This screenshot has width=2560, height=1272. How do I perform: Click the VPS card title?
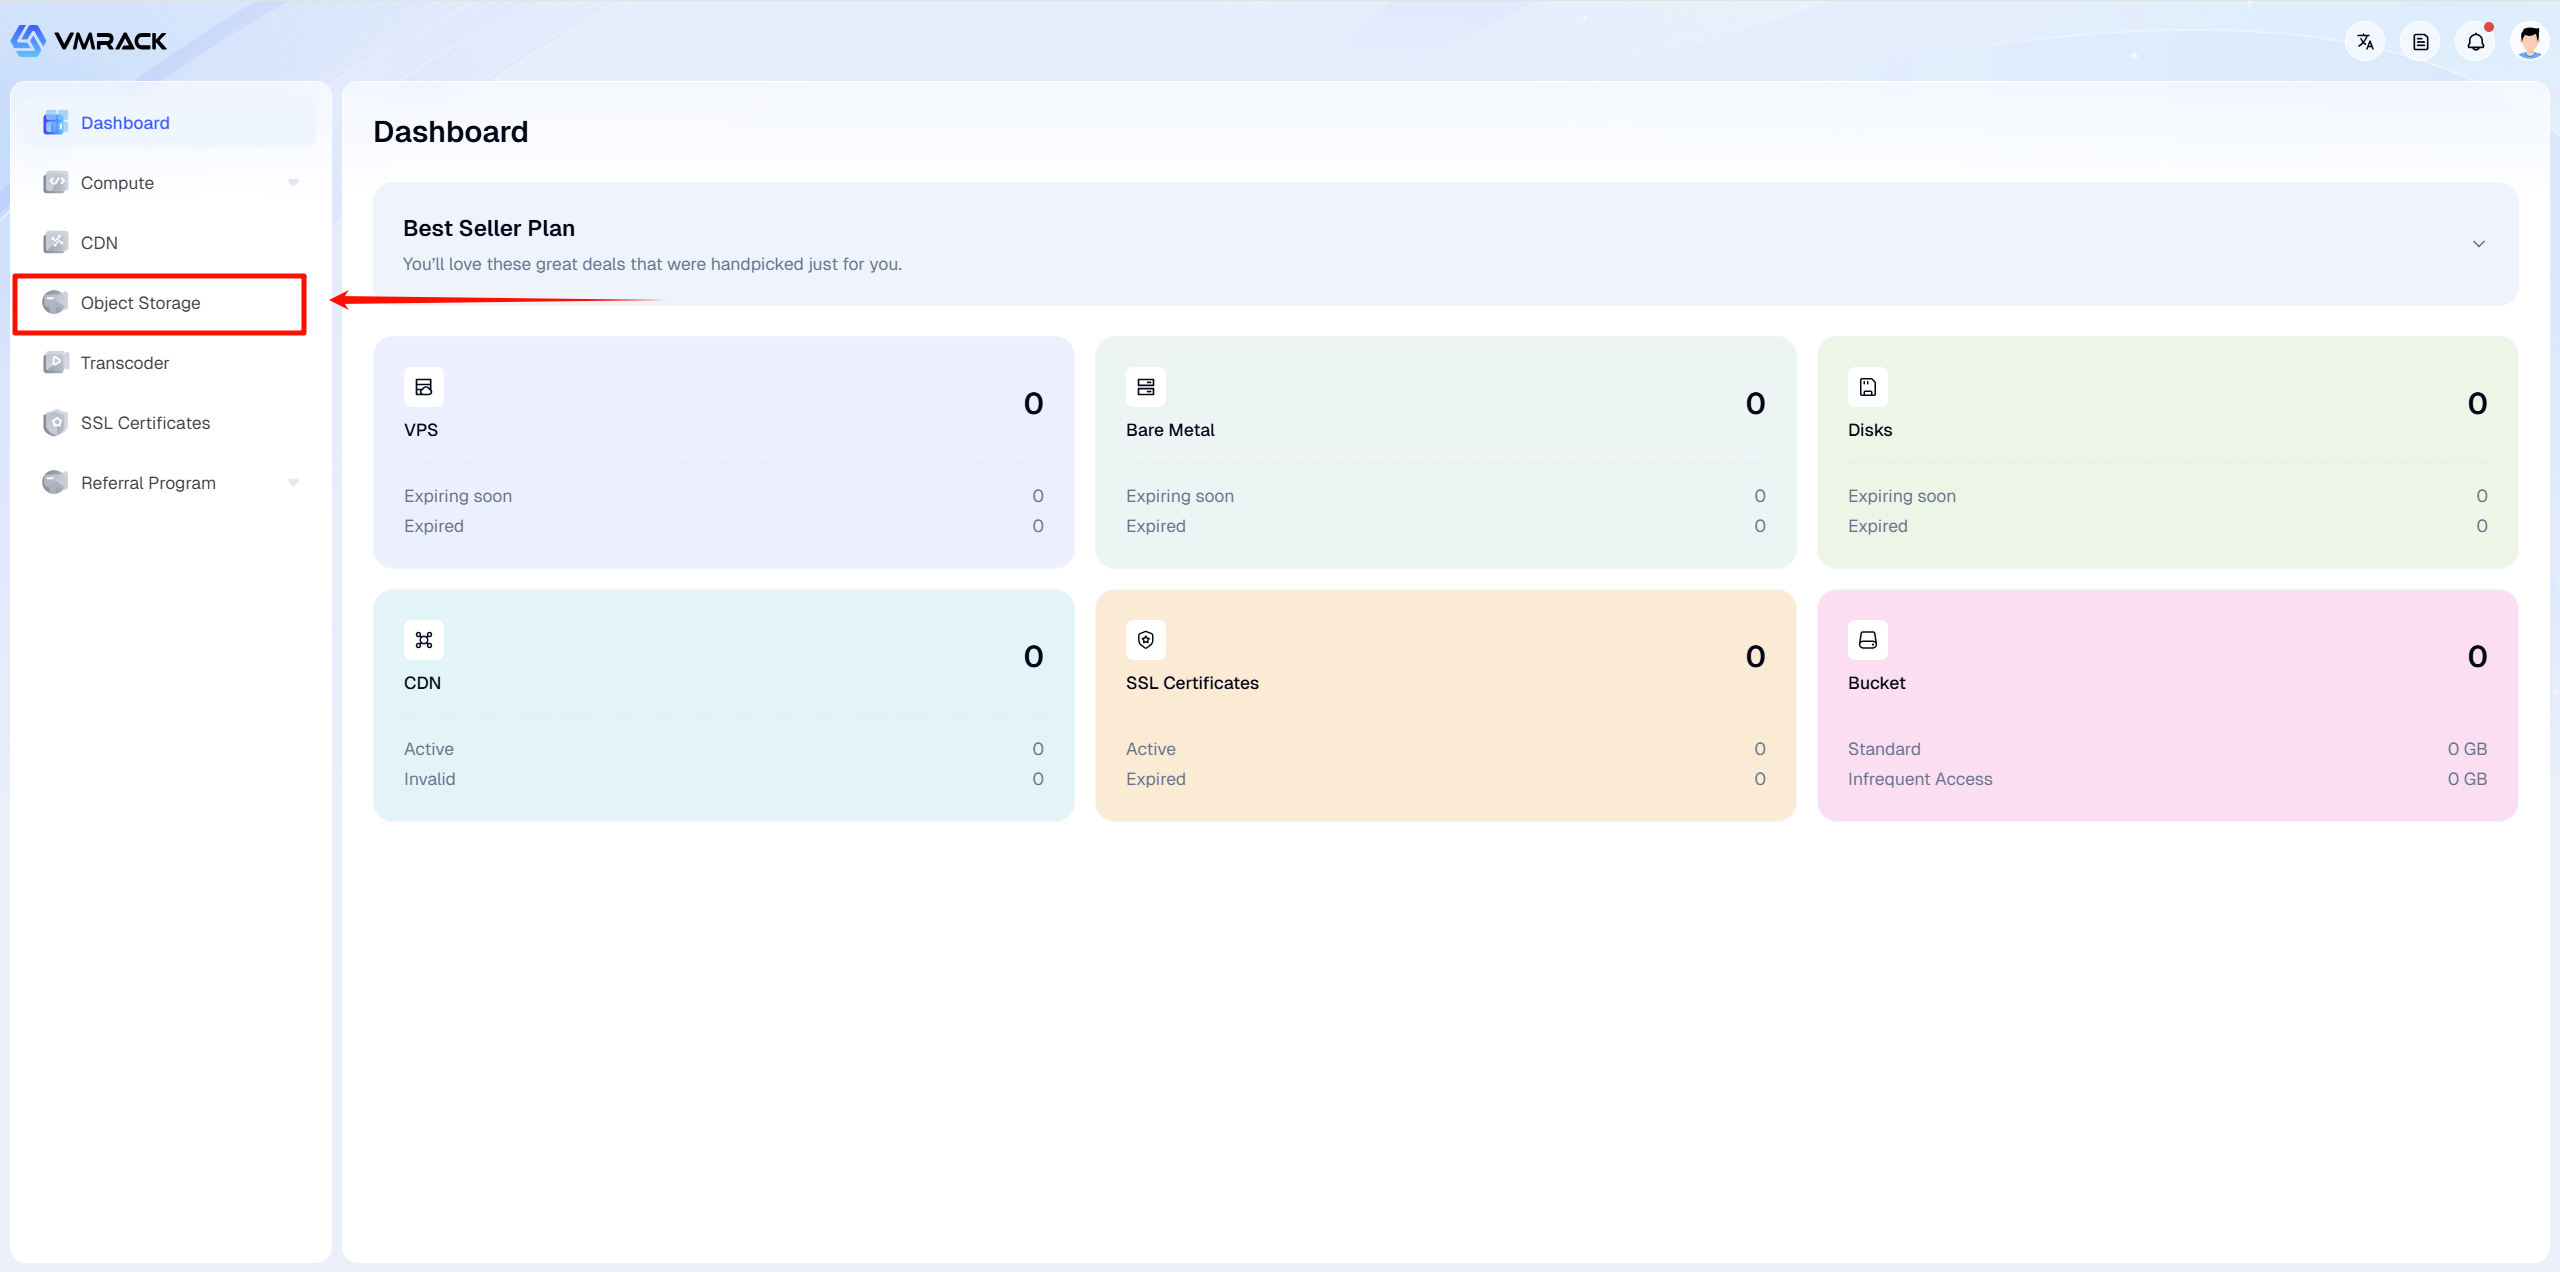pos(421,430)
